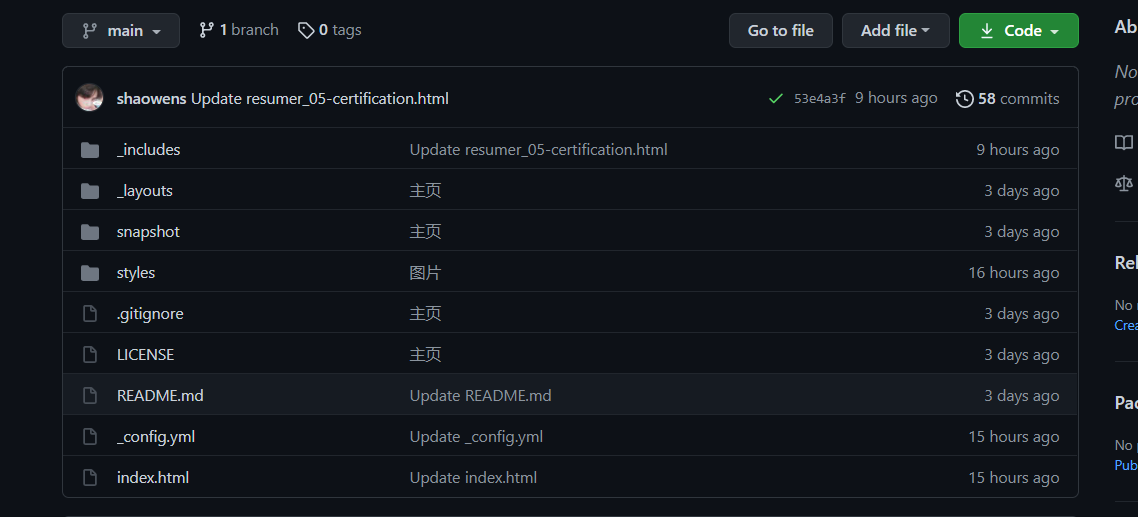Image resolution: width=1138 pixels, height=517 pixels.
Task: Click the law scale license icon in sidebar
Action: click(1124, 183)
